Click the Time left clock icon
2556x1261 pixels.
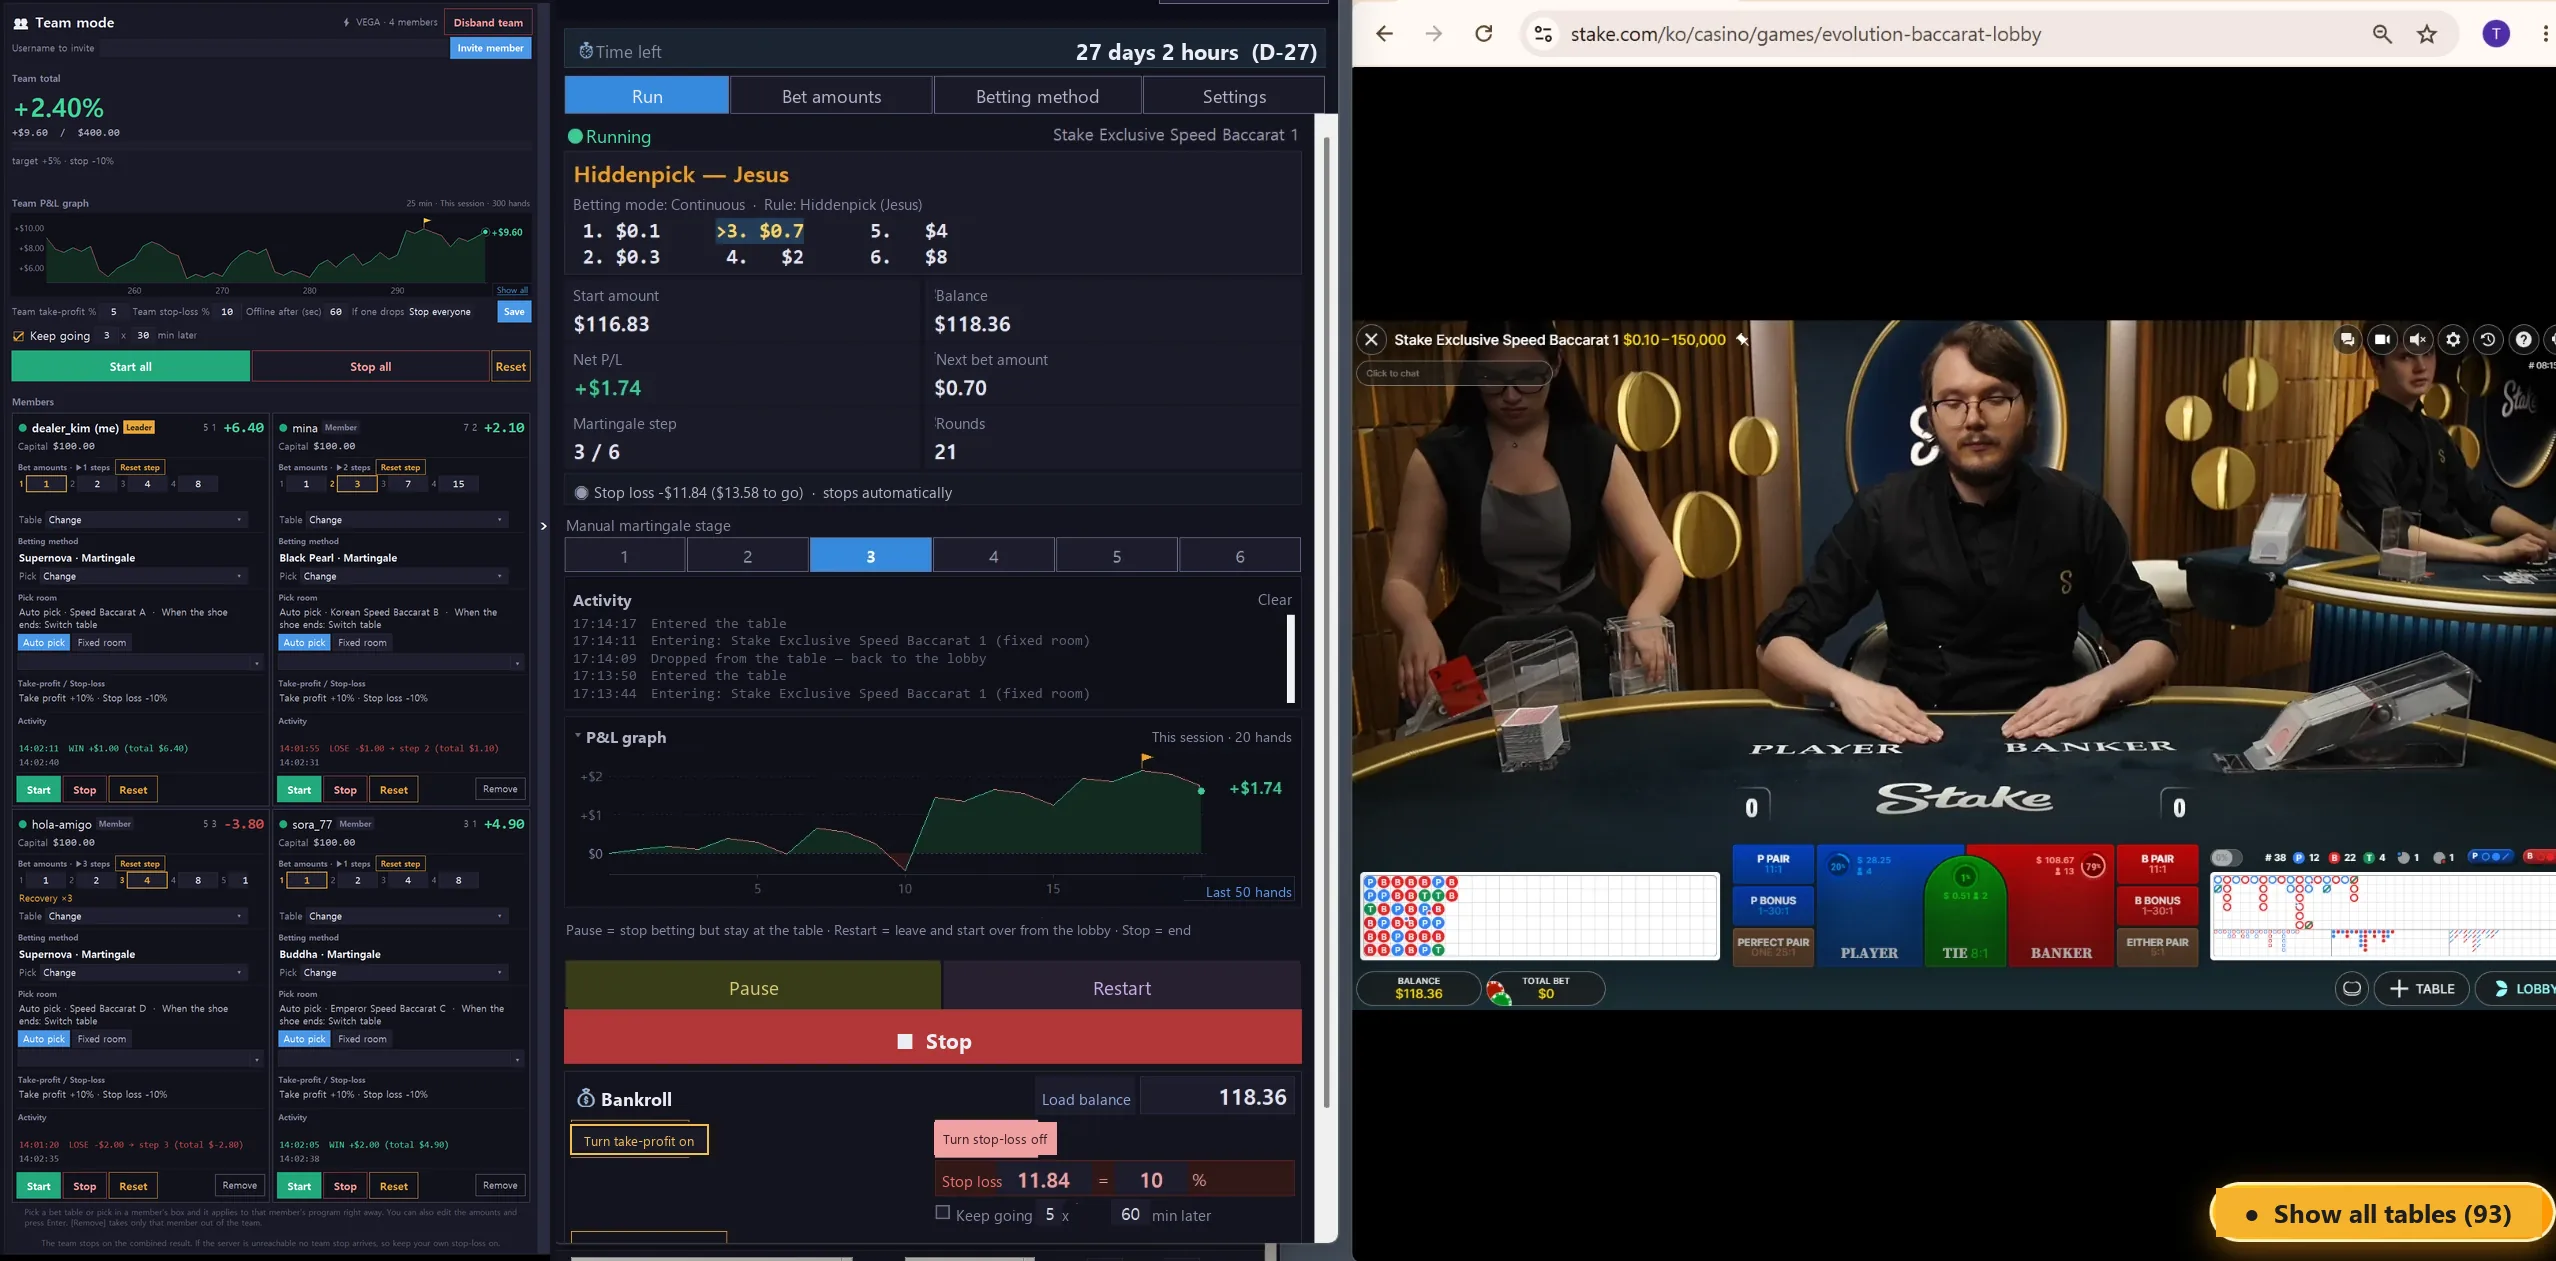click(x=586, y=52)
